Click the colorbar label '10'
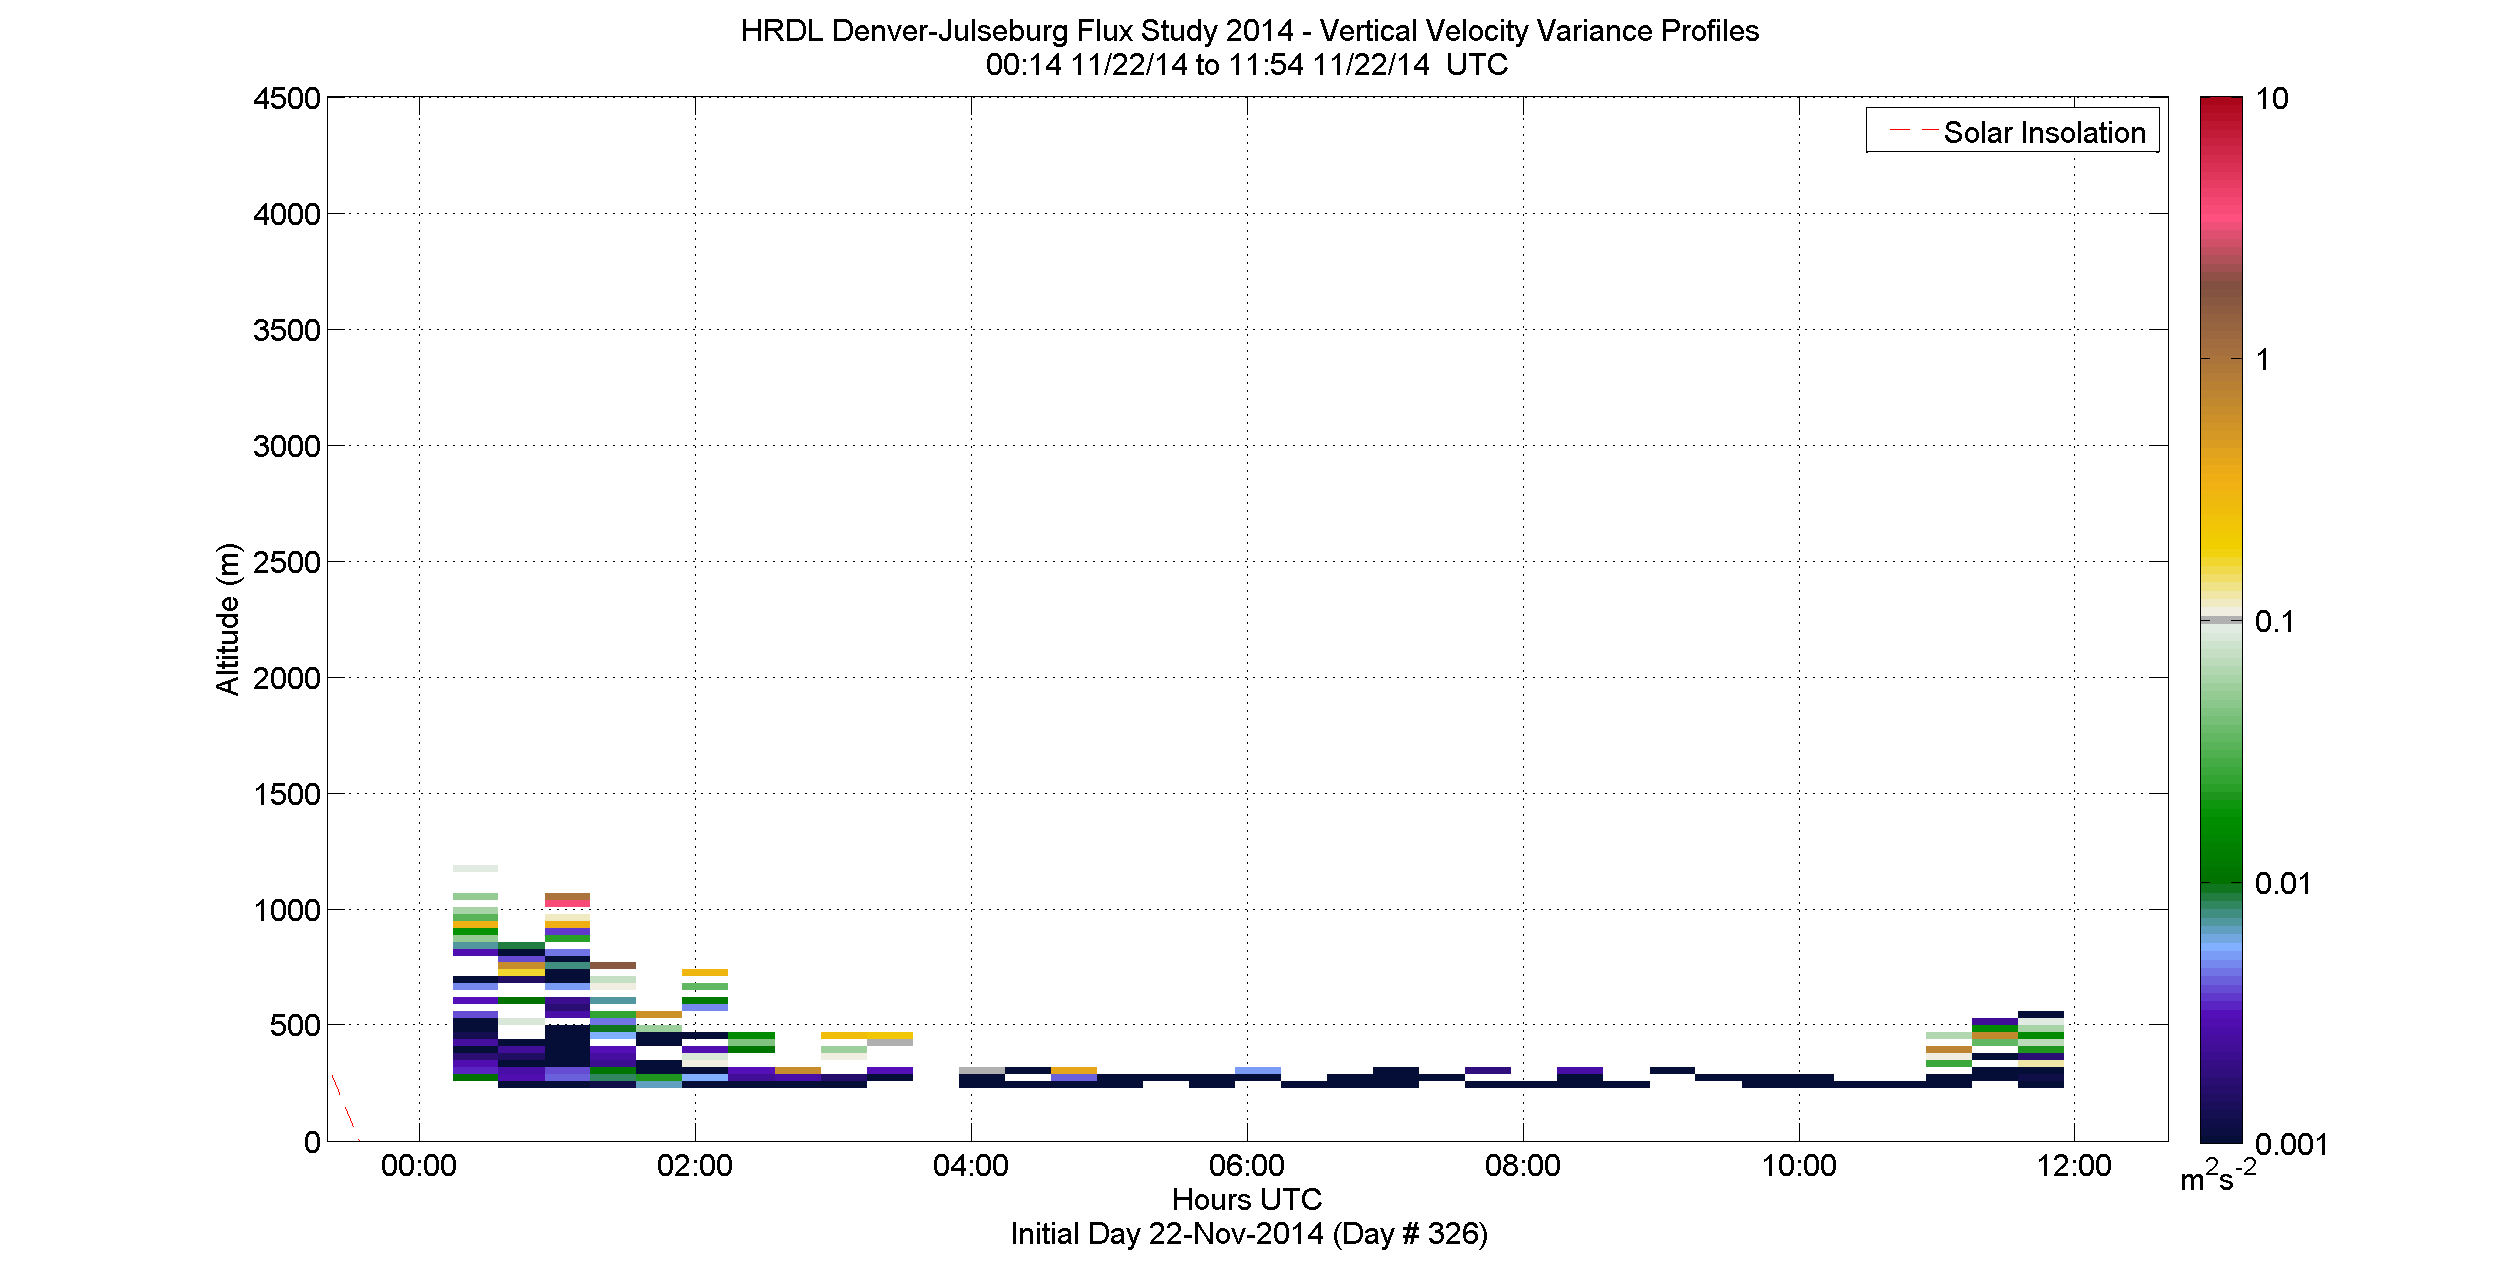 coord(2272,99)
